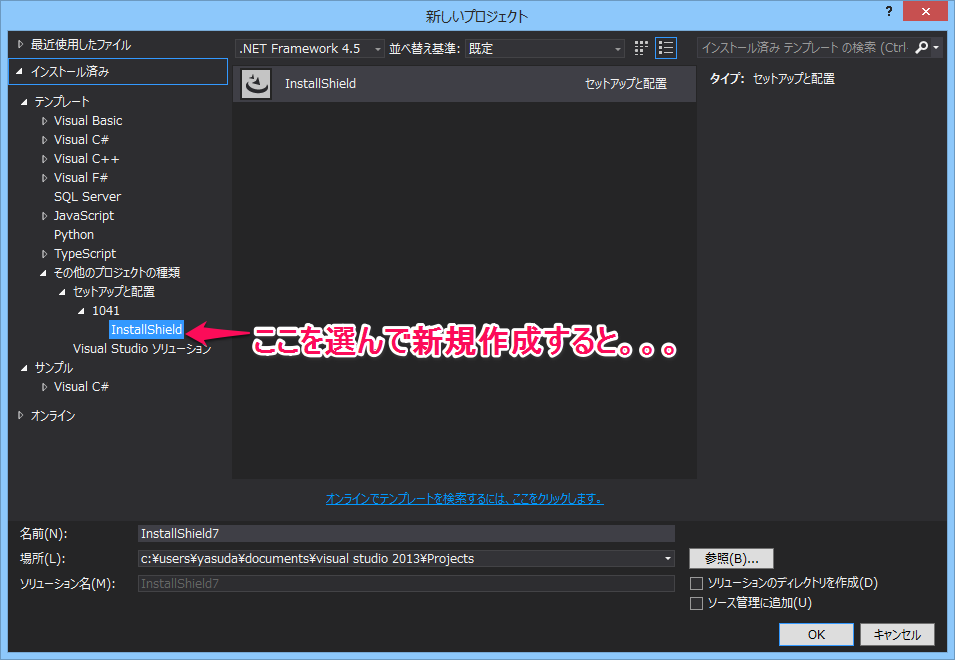This screenshot has width=955, height=660.
Task: Open the .NET Framework 4.5 dropdown
Action: (309, 48)
